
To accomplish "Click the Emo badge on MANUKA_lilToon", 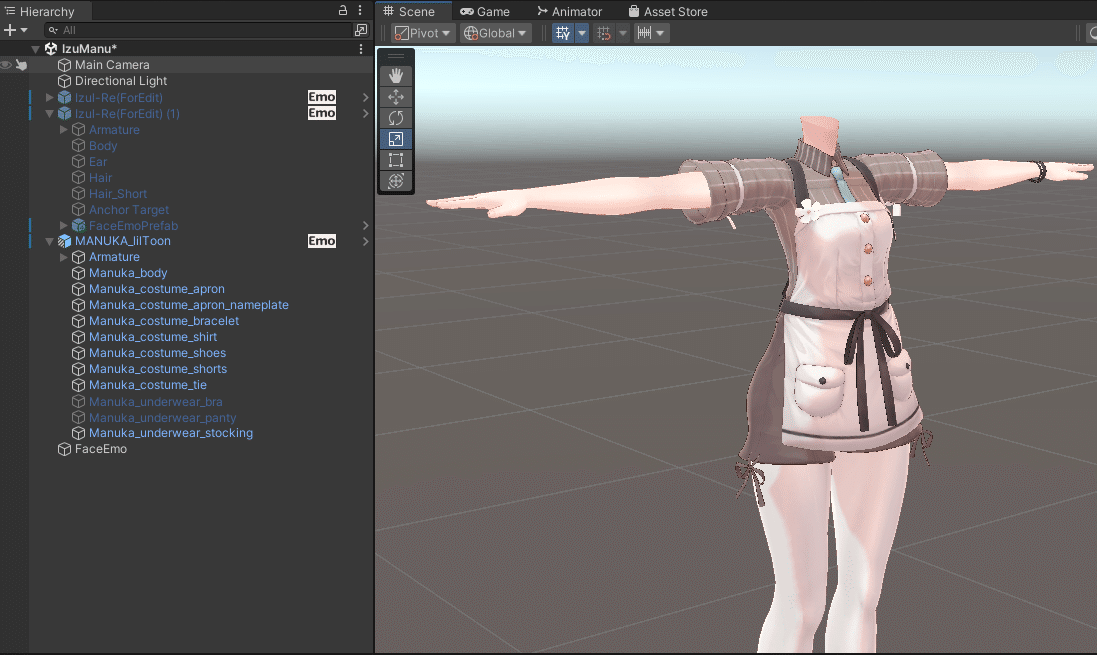I will (321, 241).
